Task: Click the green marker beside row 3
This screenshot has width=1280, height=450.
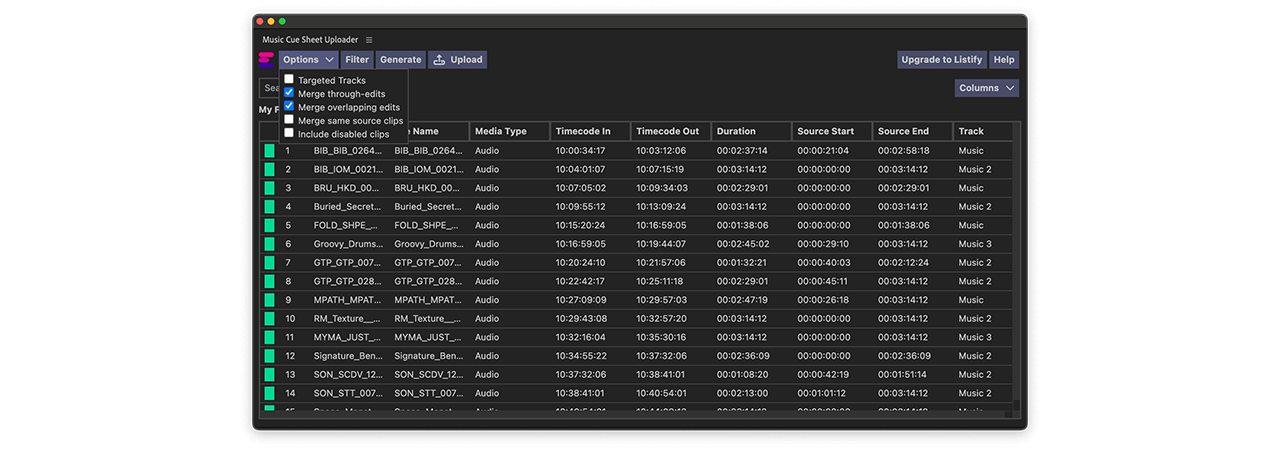Action: click(269, 188)
